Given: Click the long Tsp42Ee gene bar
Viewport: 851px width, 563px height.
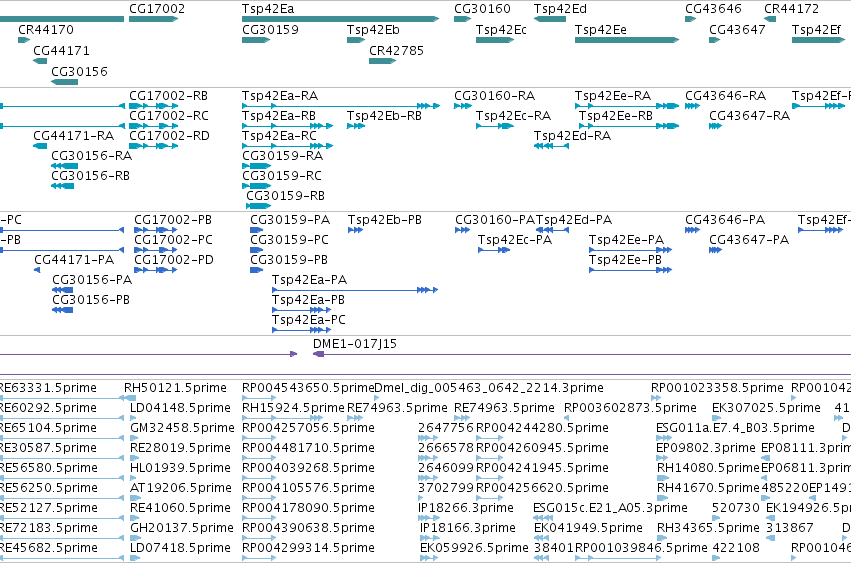Looking at the screenshot, I should (x=627, y=40).
